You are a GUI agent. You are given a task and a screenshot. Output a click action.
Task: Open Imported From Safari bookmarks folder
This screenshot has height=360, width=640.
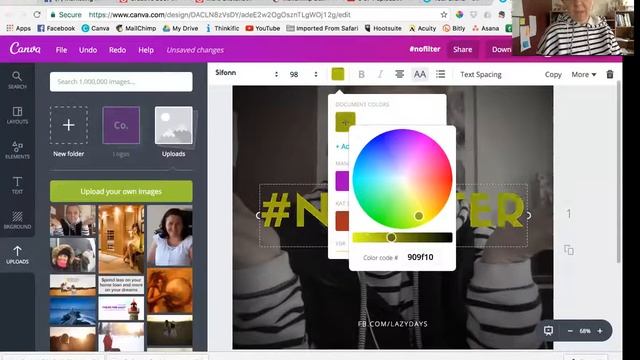coord(322,28)
